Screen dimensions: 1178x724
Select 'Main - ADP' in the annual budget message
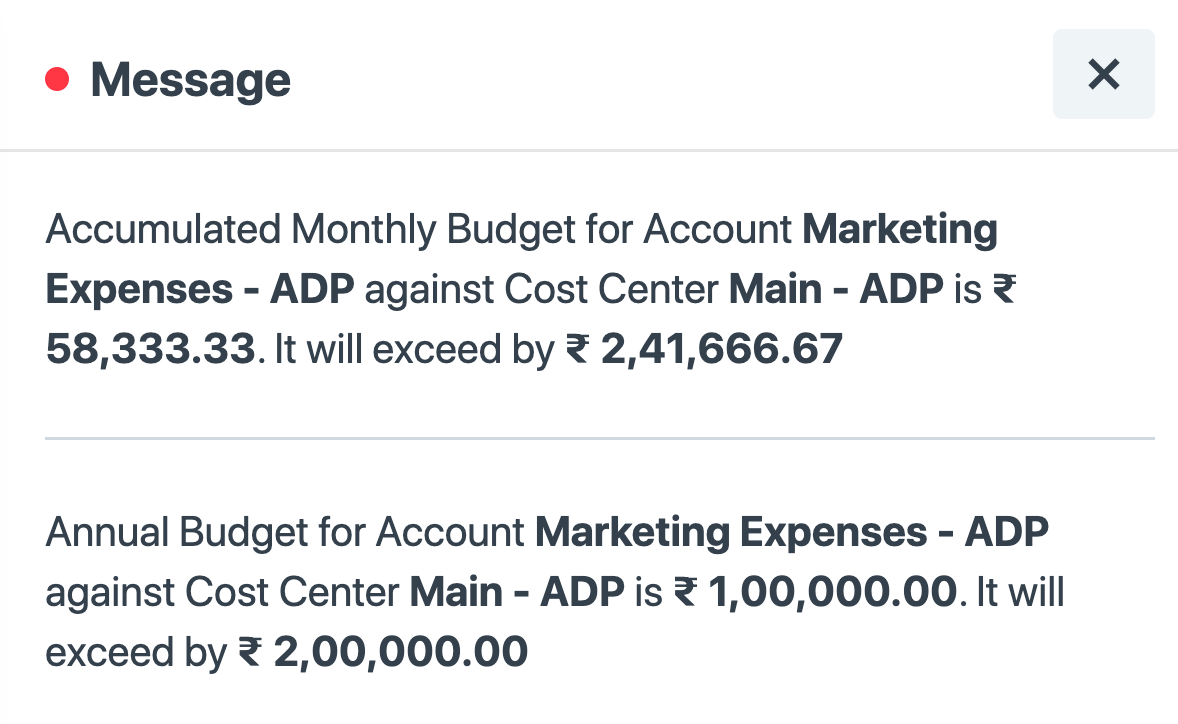[x=517, y=593]
